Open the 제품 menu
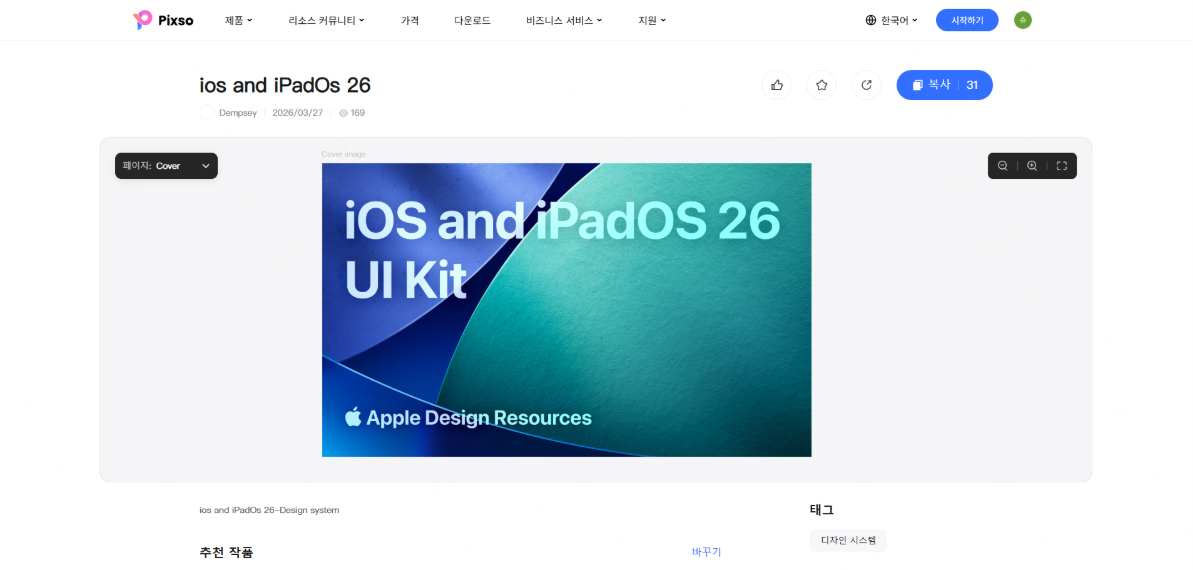Screen dimensions: 1193x570 [x=238, y=21]
